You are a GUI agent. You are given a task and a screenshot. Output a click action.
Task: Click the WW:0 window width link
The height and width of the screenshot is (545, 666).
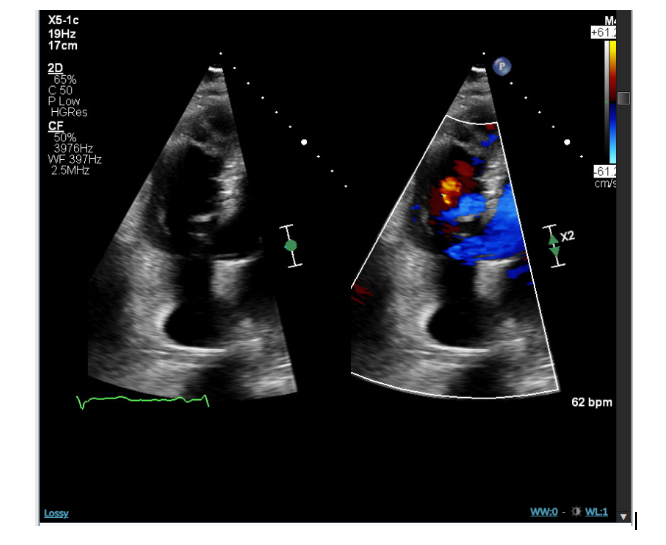click(547, 513)
